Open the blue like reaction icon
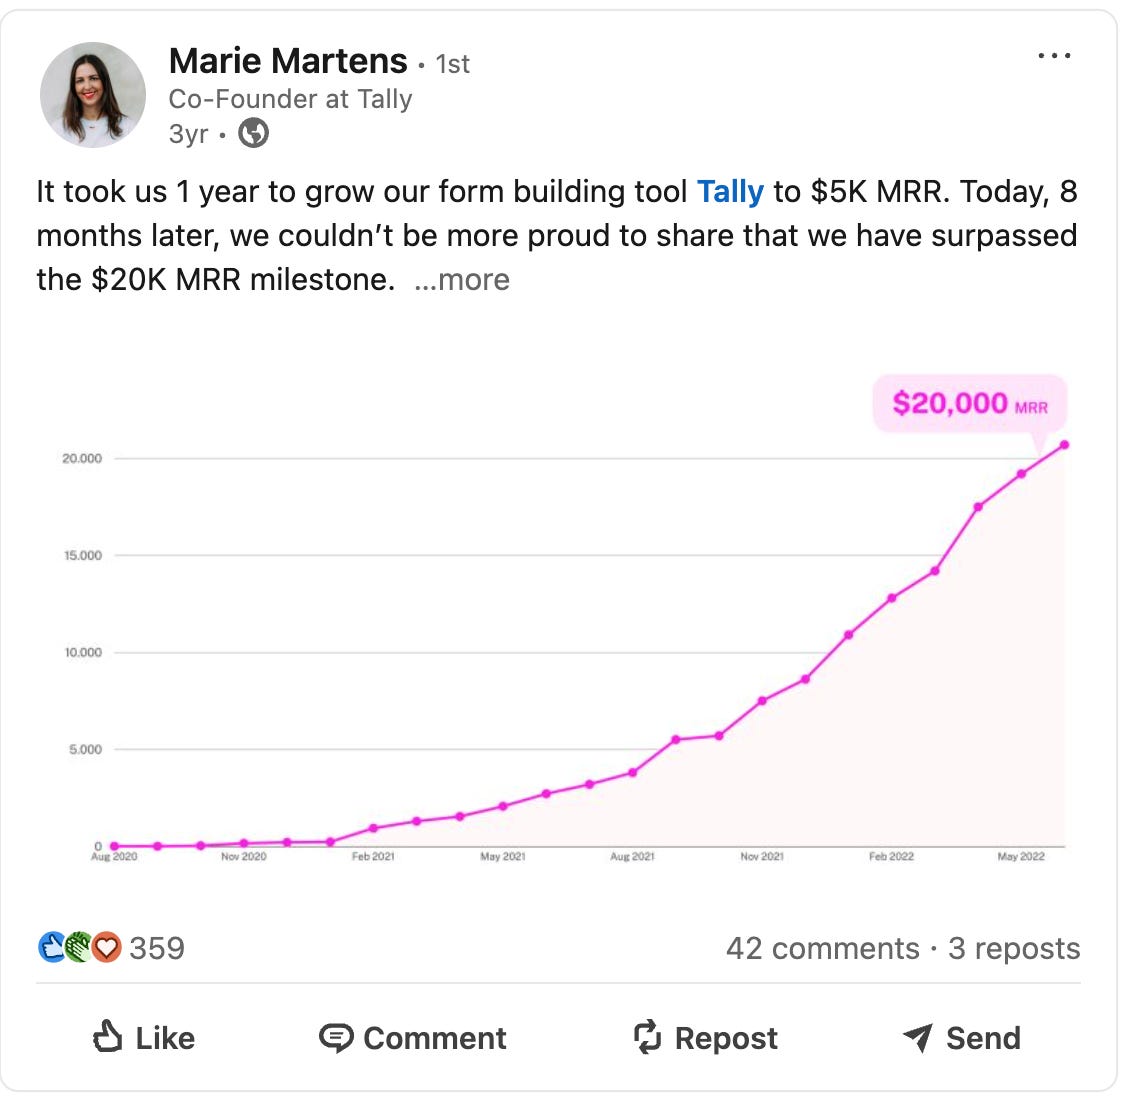Image resolution: width=1130 pixels, height=1102 pixels. click(51, 948)
